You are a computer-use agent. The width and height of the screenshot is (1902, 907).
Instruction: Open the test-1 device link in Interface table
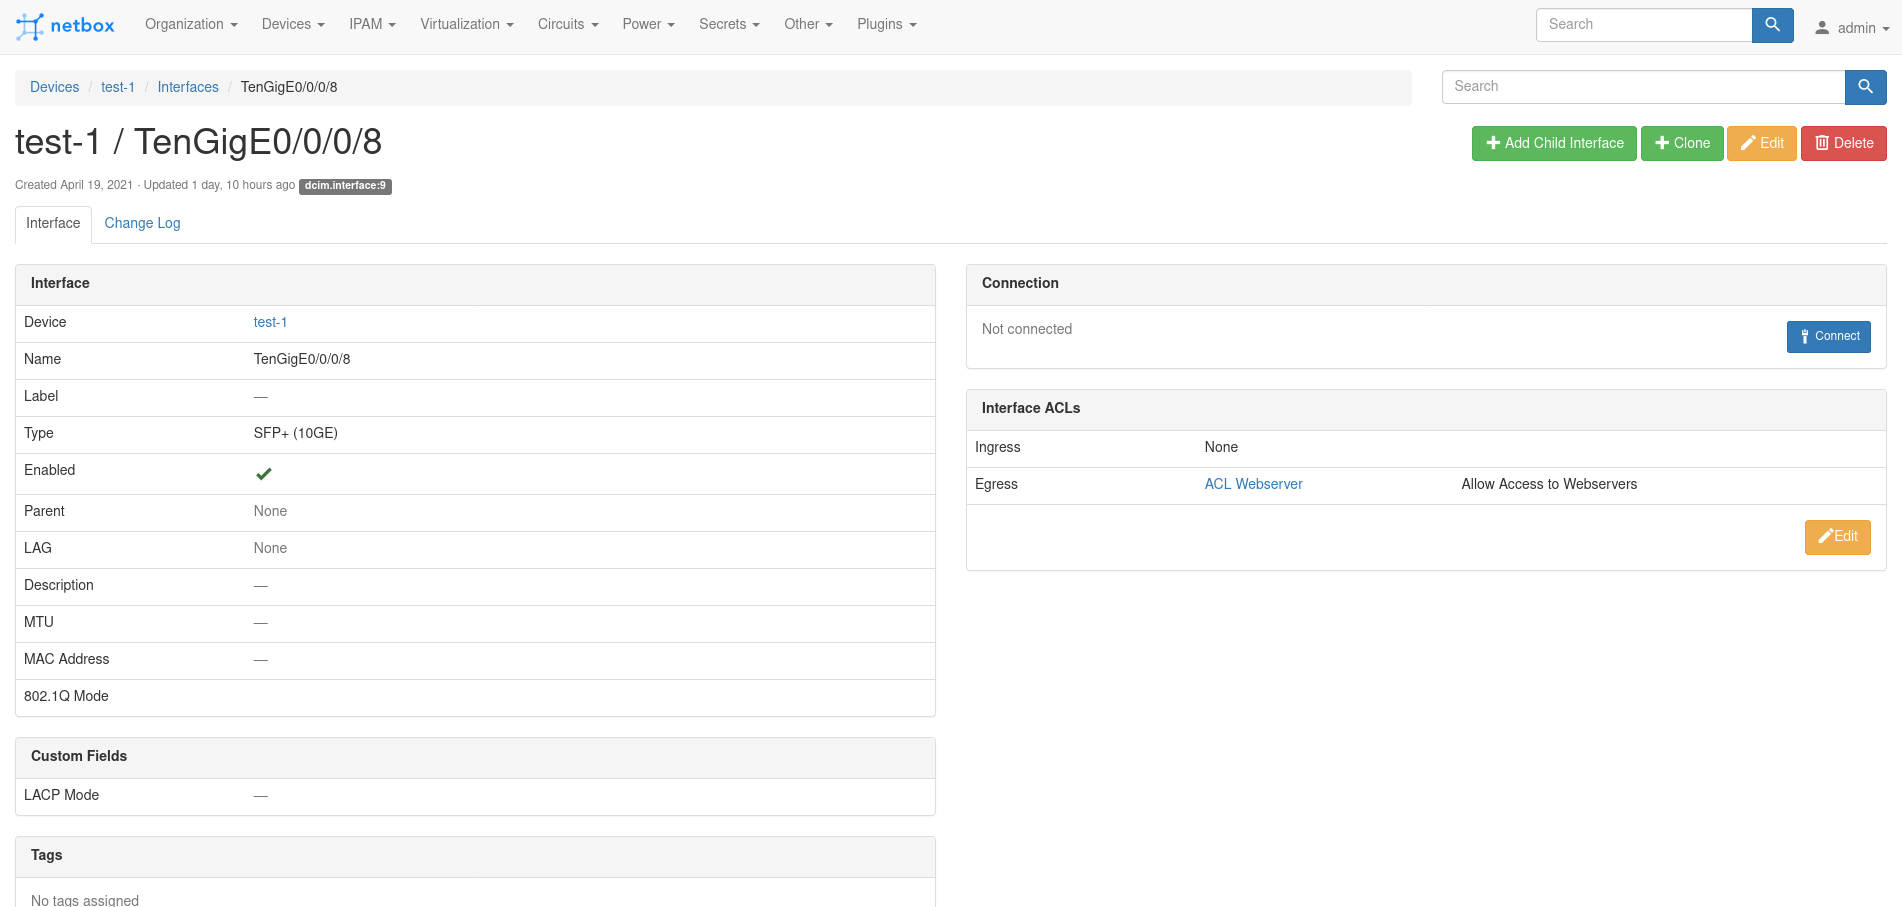click(270, 322)
